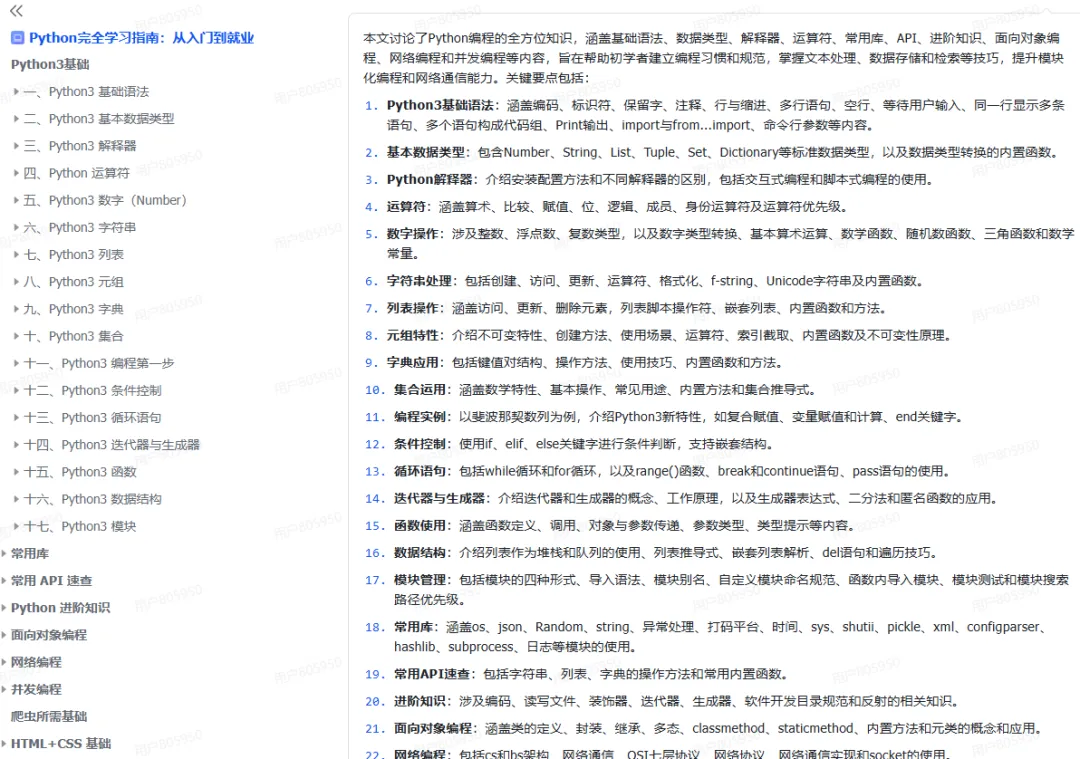The height and width of the screenshot is (759, 1080).
Task: Click the bold heading Python3基础语法 in summary
Action: pyautogui.click(x=441, y=105)
